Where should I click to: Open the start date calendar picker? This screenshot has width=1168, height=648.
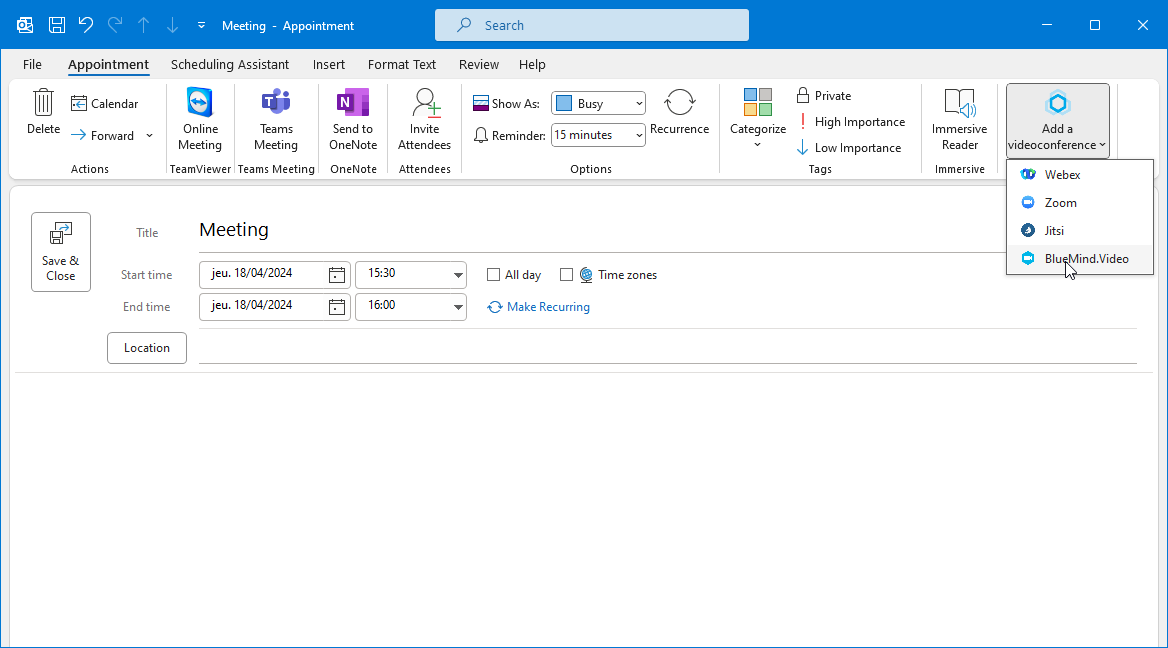(x=337, y=275)
